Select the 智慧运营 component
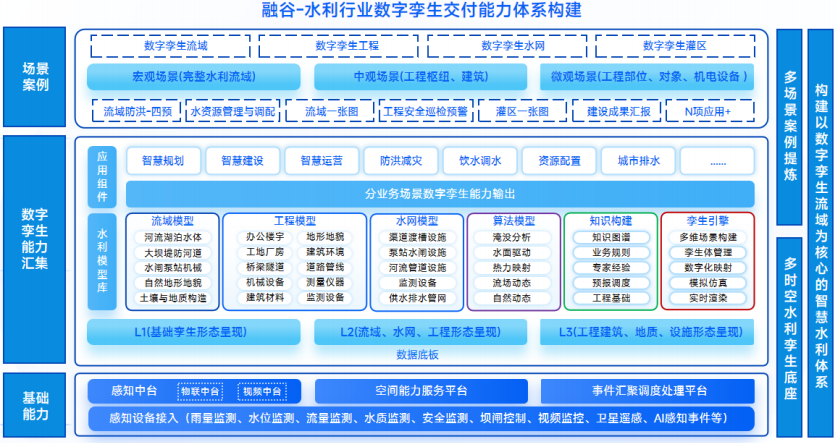Image resolution: width=837 pixels, height=443 pixels. click(322, 161)
